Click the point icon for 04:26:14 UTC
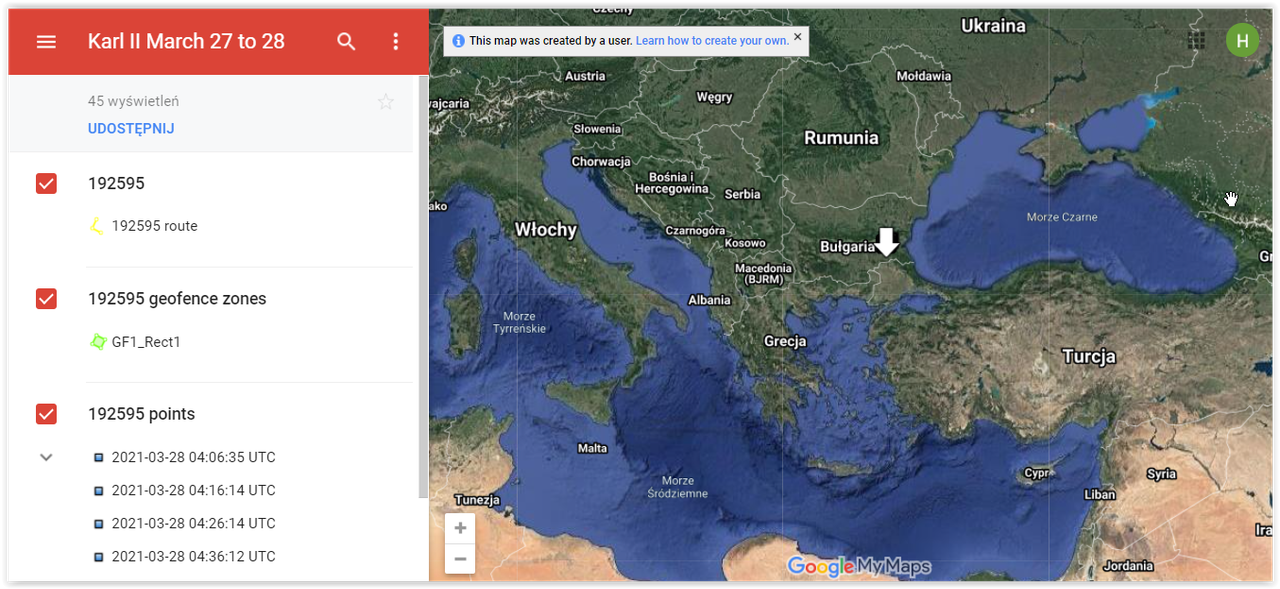The height and width of the screenshot is (589, 1280). 98,524
